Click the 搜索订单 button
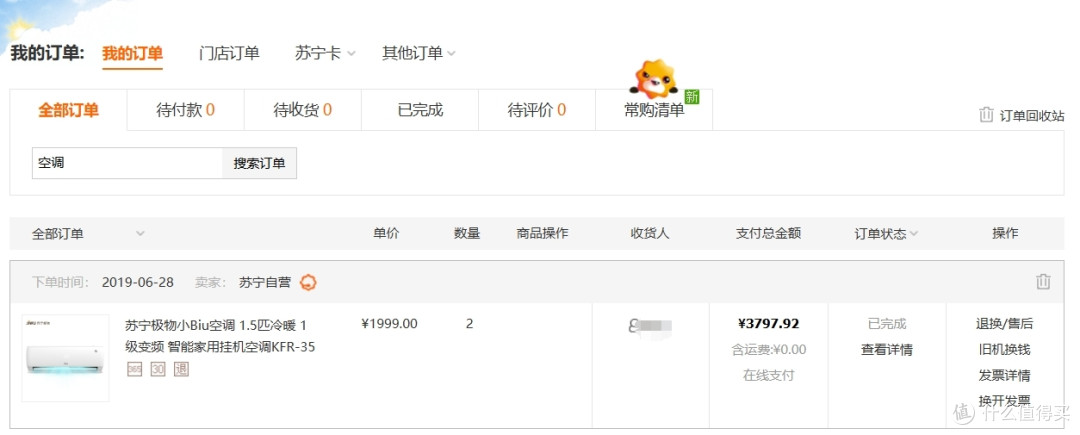The image size is (1080, 435). coord(259,163)
